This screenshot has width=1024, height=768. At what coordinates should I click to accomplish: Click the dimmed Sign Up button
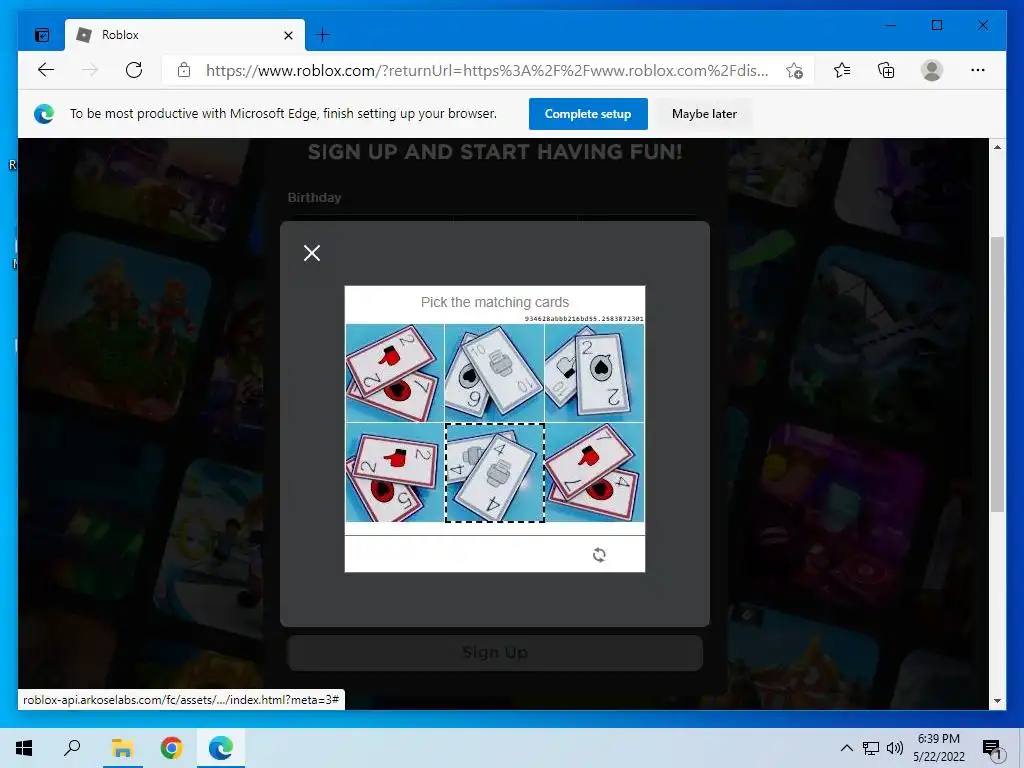click(495, 652)
